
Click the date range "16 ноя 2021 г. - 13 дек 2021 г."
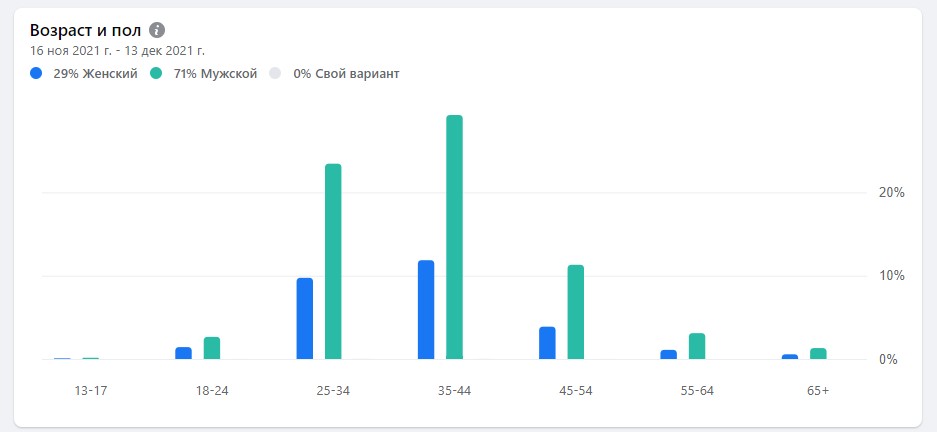(117, 50)
